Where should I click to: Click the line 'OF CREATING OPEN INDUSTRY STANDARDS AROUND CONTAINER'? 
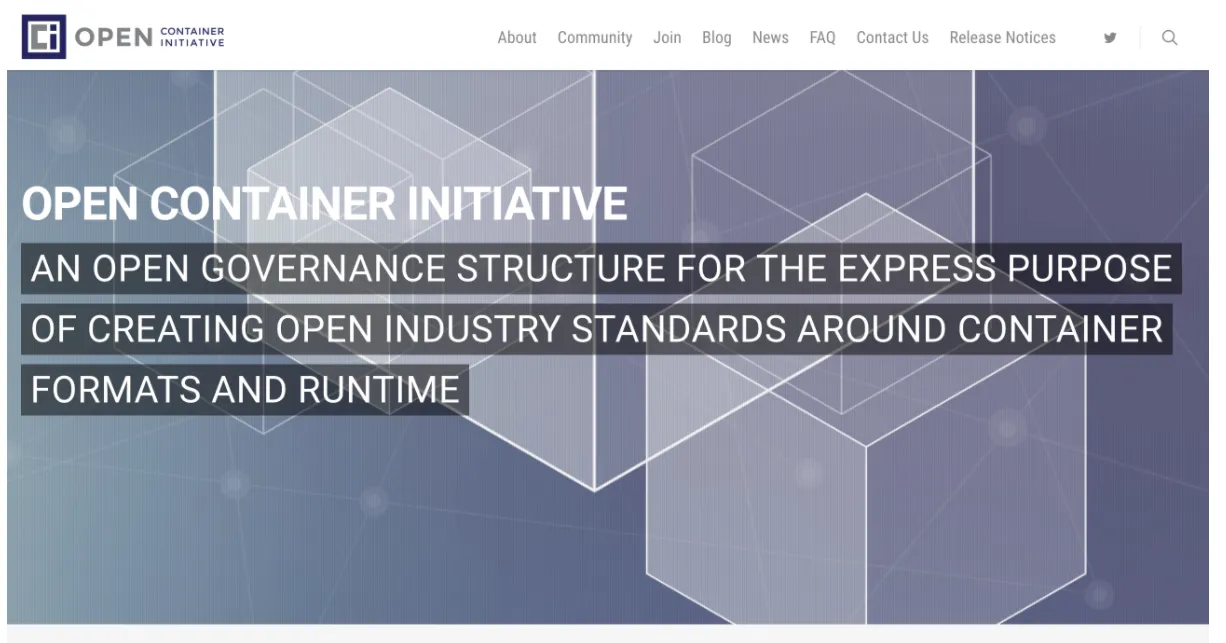(597, 329)
